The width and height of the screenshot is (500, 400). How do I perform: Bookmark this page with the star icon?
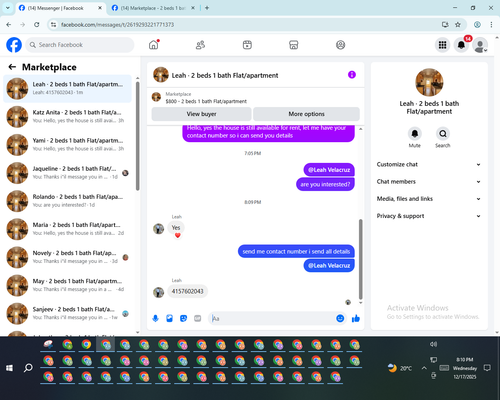(x=458, y=24)
